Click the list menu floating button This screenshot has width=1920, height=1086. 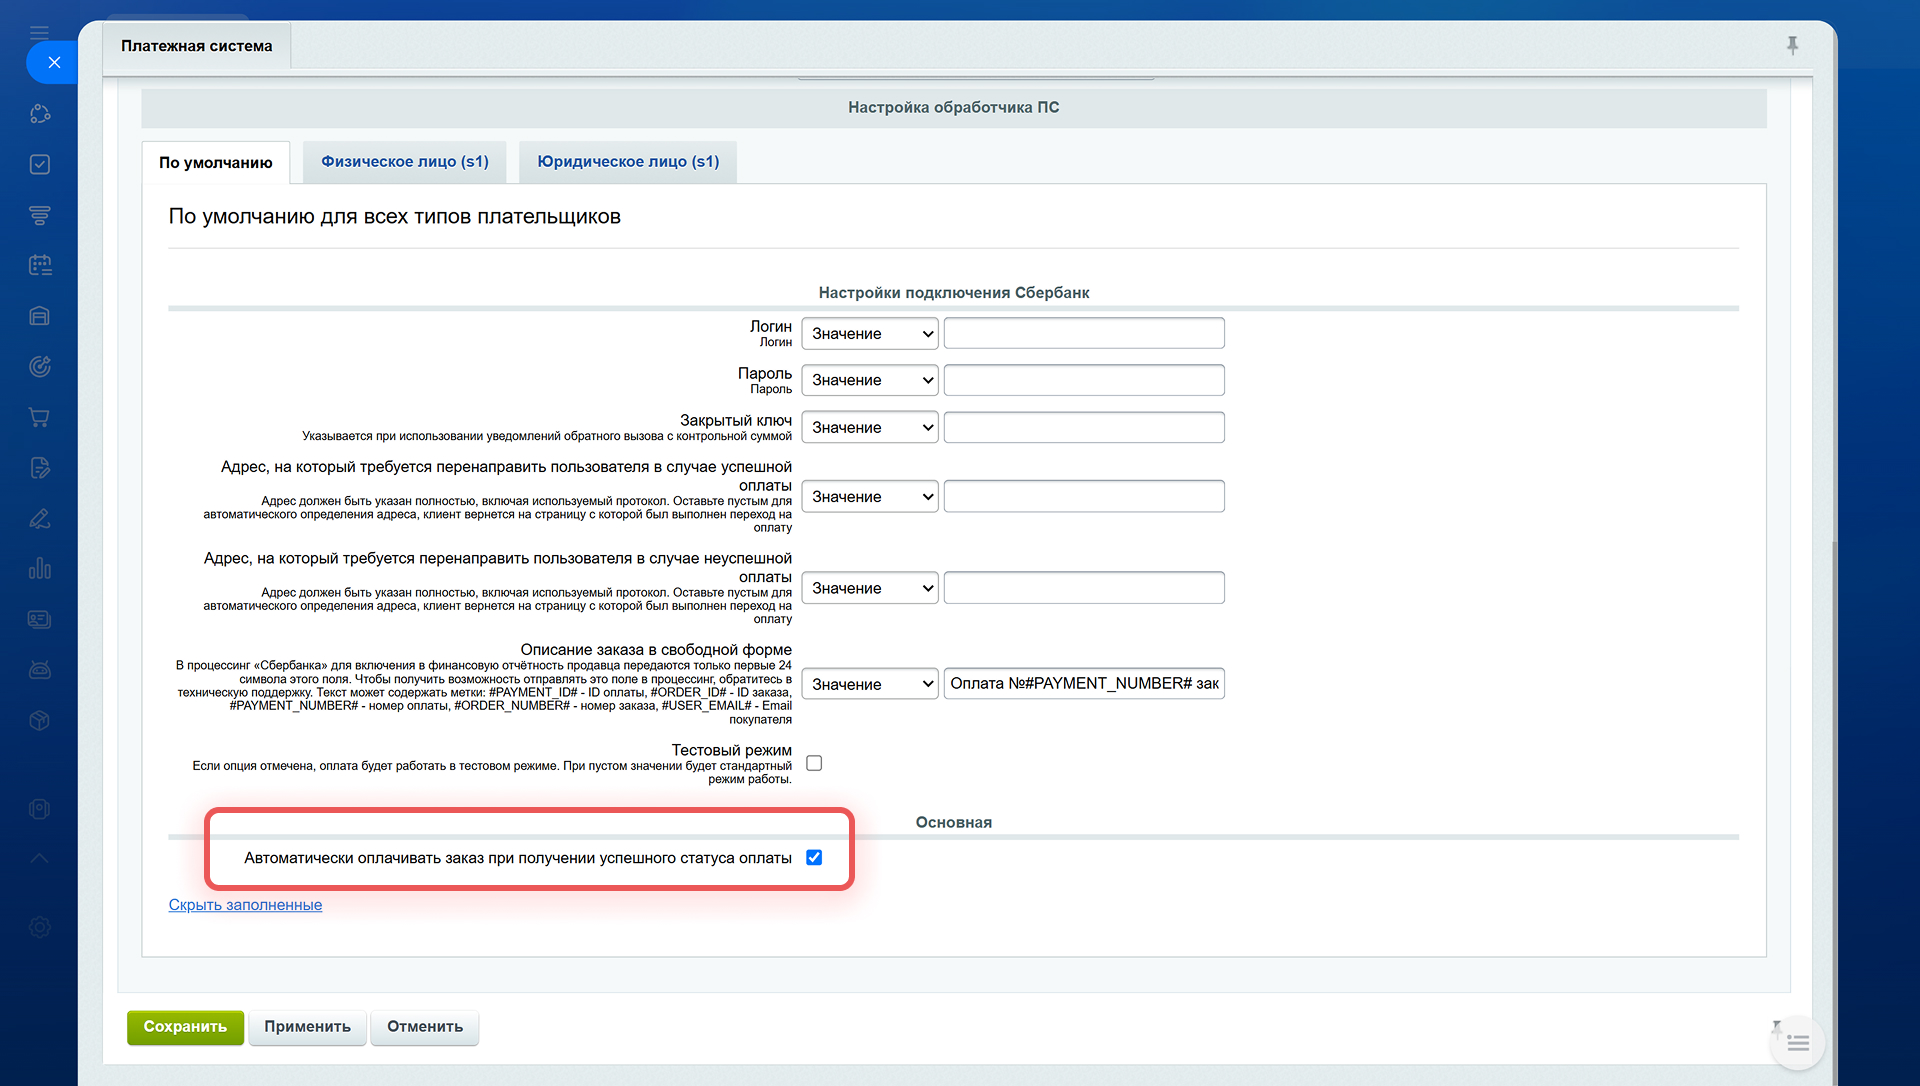click(1797, 1043)
